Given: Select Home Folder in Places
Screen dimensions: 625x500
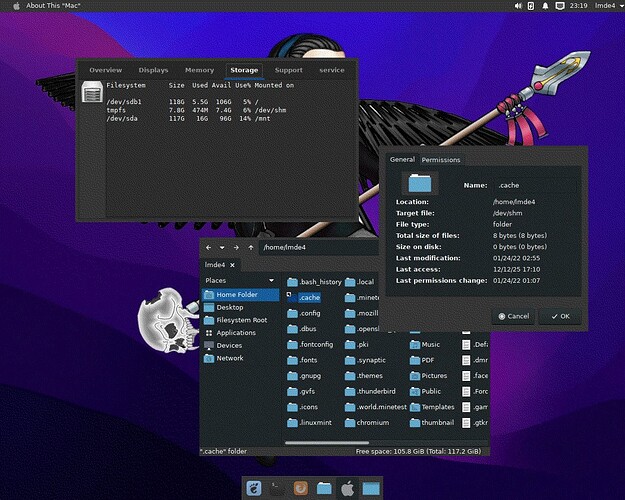Looking at the screenshot, I should pos(241,295).
